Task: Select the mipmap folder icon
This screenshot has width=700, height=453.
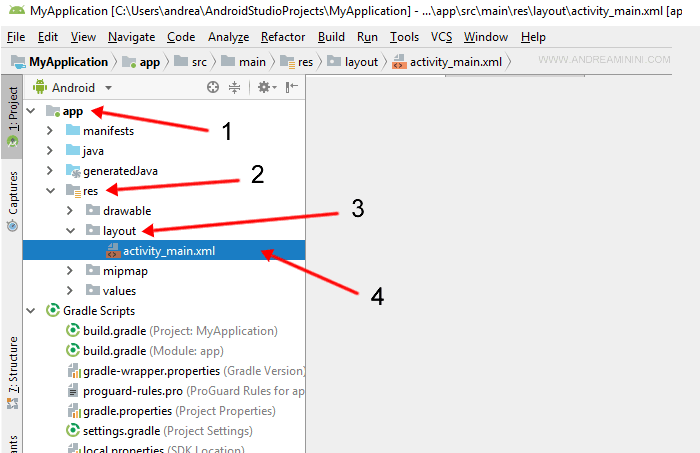Action: tap(93, 270)
